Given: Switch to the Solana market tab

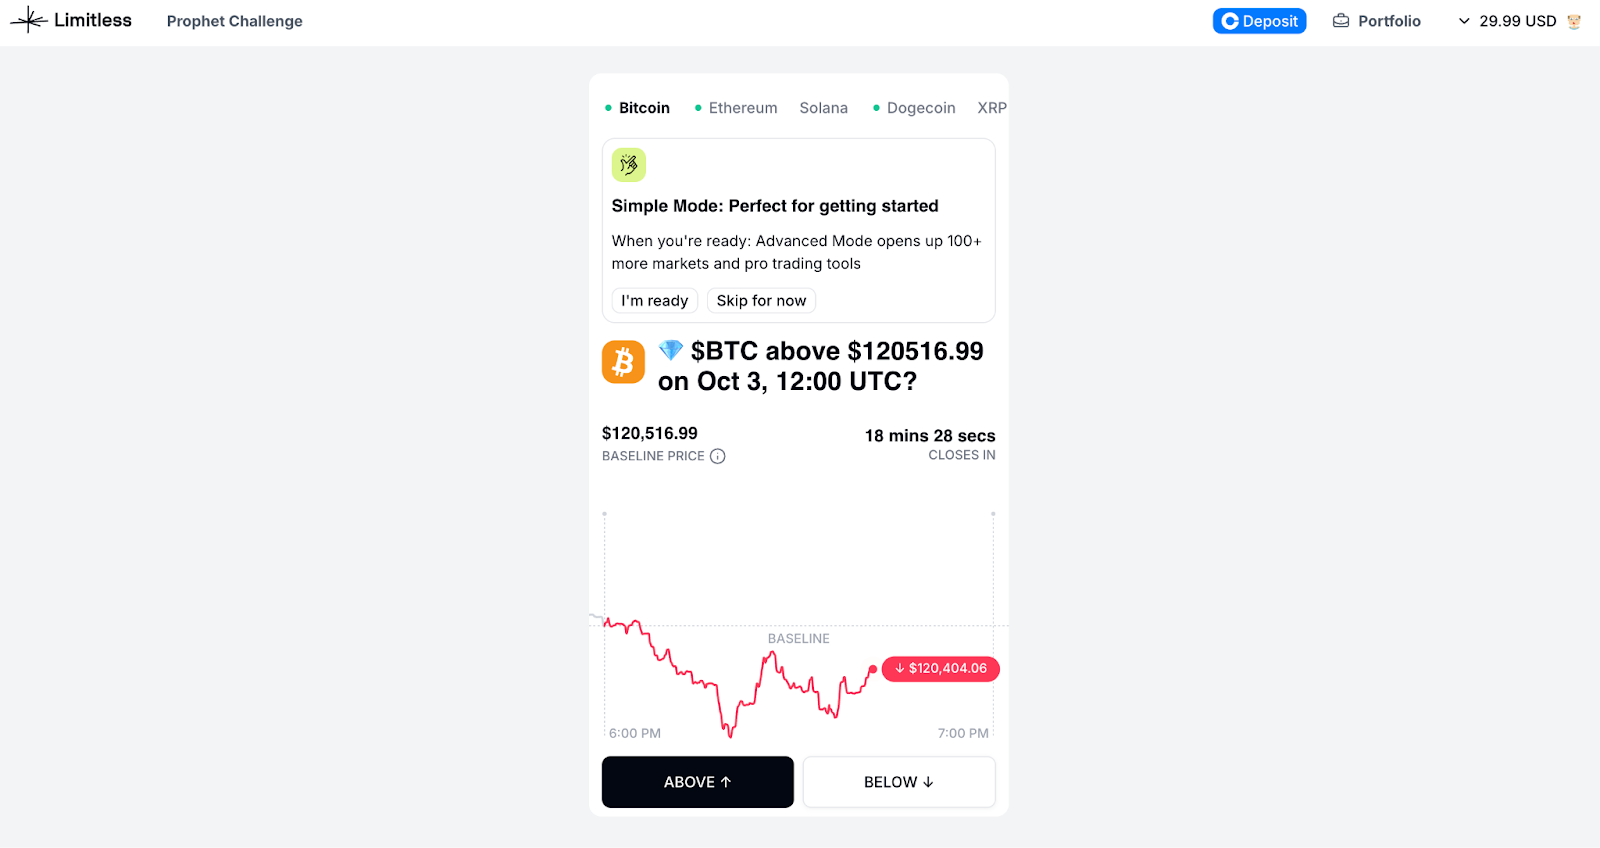Looking at the screenshot, I should [823, 108].
